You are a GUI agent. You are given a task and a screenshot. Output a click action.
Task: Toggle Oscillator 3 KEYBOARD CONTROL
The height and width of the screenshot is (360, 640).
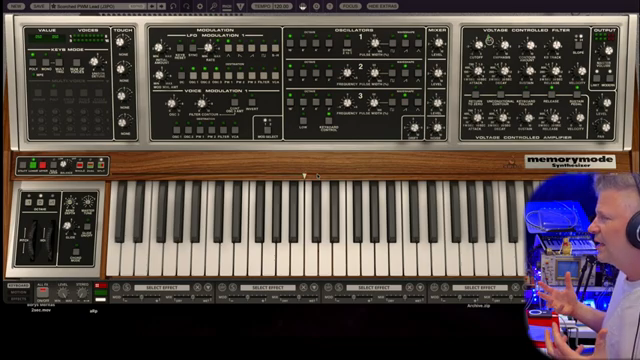coord(329,121)
